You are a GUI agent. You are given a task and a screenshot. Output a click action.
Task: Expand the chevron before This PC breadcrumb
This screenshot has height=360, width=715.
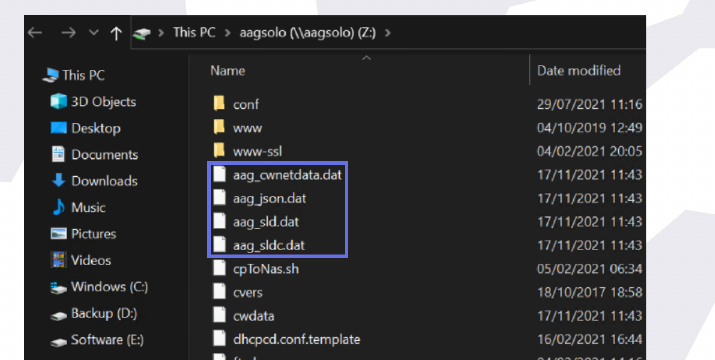pos(161,33)
